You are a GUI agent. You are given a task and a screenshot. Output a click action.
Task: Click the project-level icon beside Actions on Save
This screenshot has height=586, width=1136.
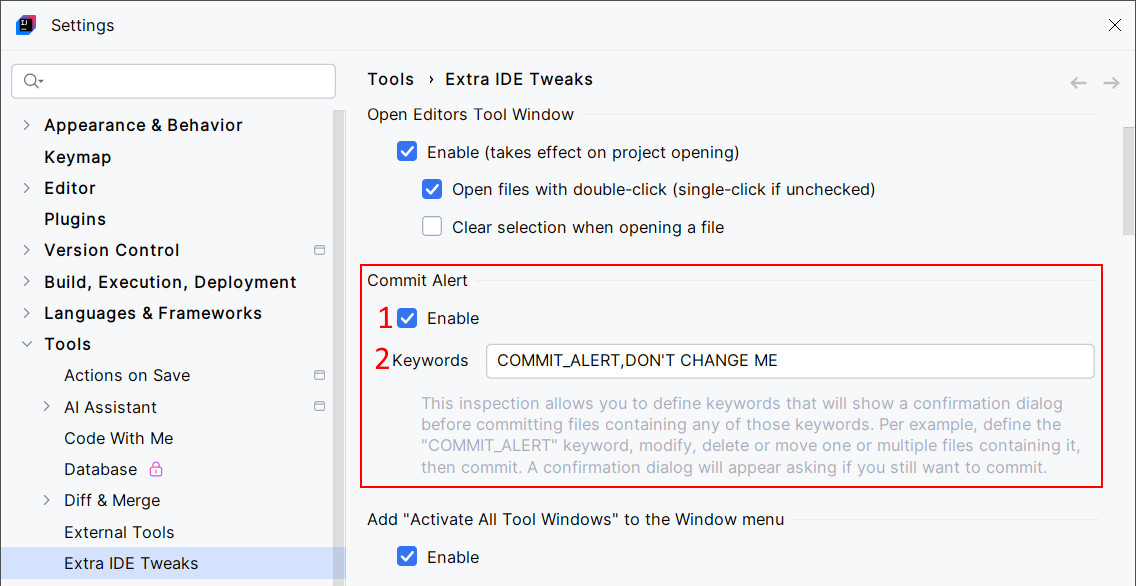pyautogui.click(x=319, y=375)
